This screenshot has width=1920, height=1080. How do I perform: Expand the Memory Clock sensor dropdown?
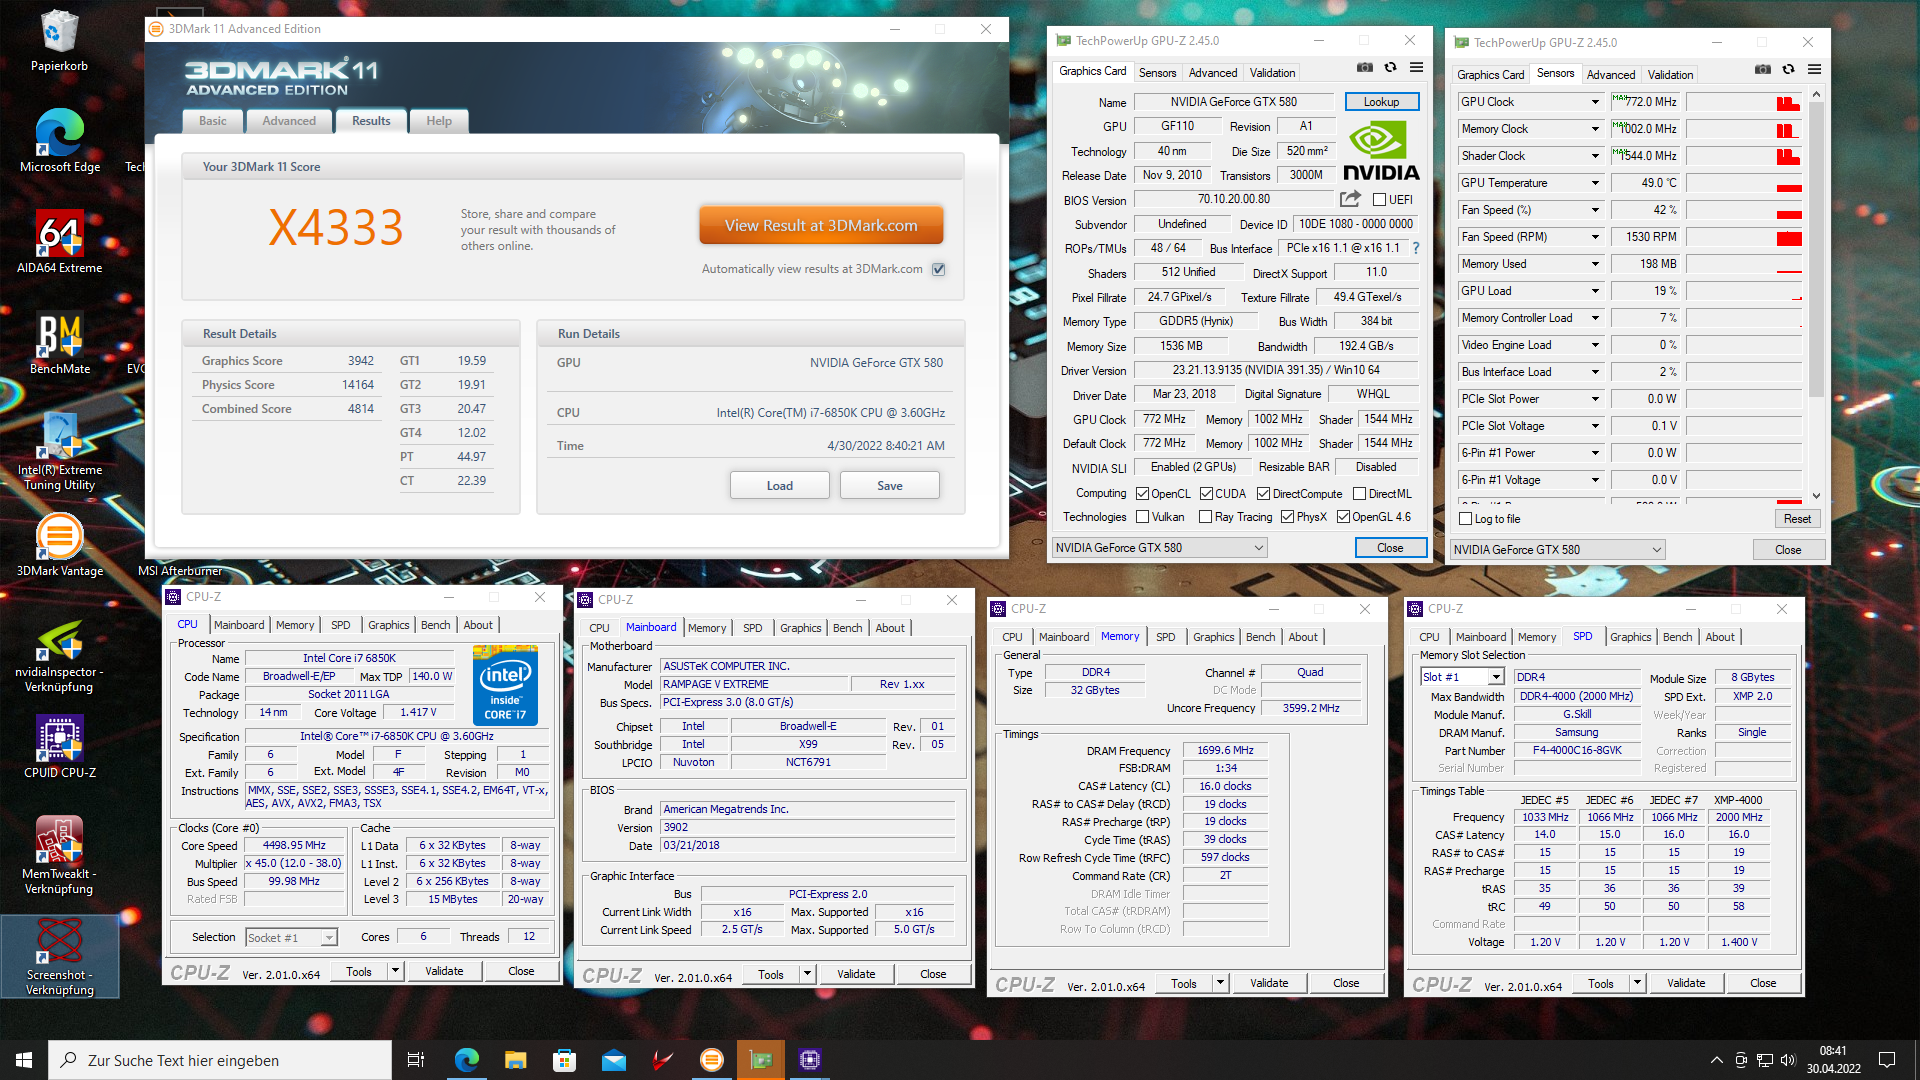[1595, 129]
